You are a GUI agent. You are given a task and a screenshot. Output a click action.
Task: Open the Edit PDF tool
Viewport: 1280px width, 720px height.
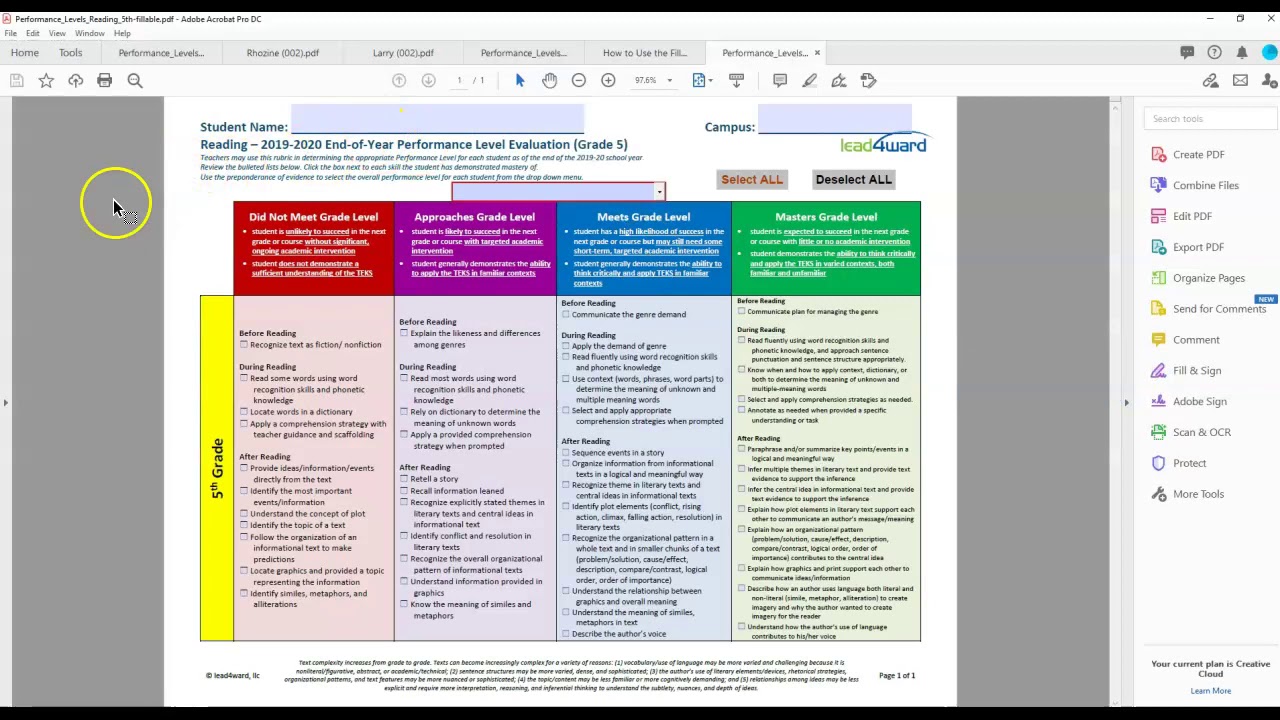[x=1192, y=216]
